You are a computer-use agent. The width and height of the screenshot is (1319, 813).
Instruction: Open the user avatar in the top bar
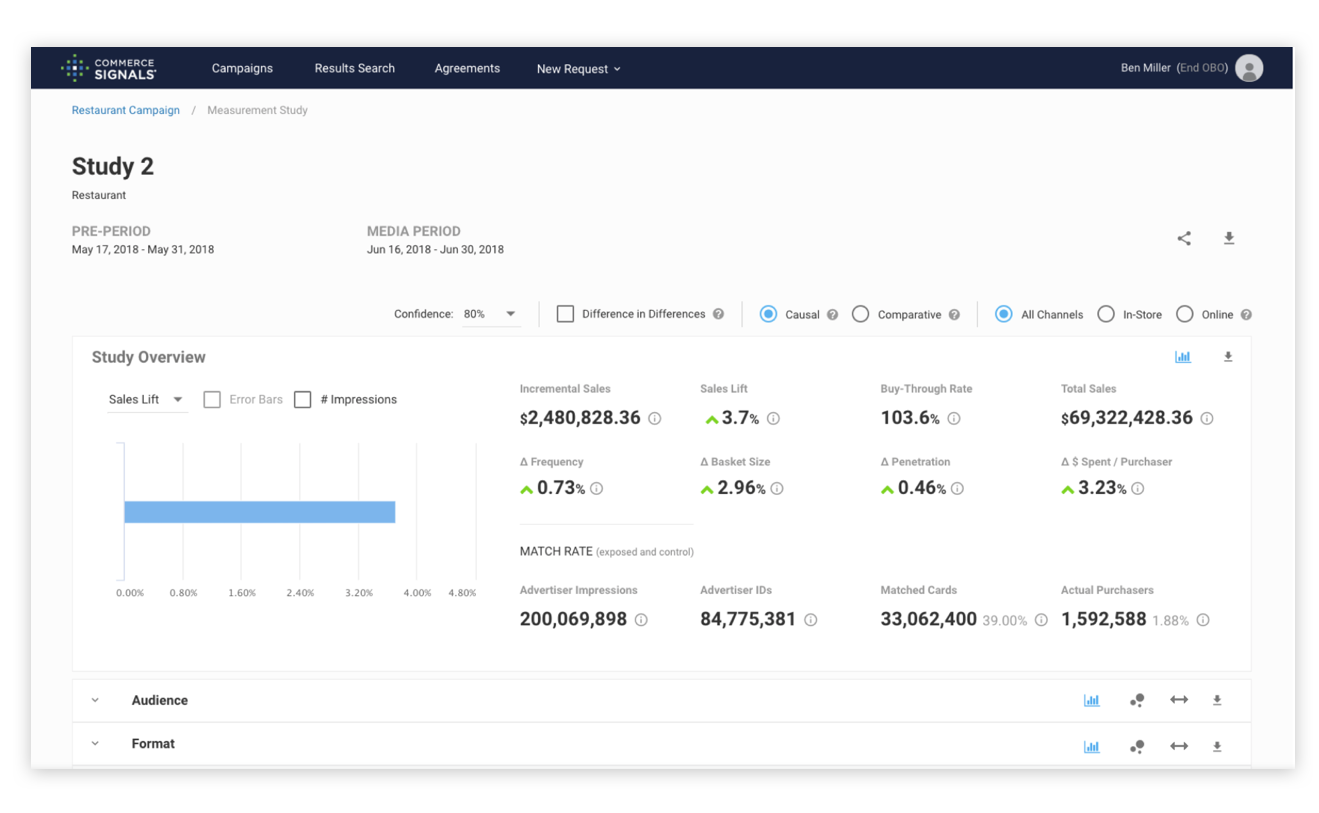click(1249, 68)
